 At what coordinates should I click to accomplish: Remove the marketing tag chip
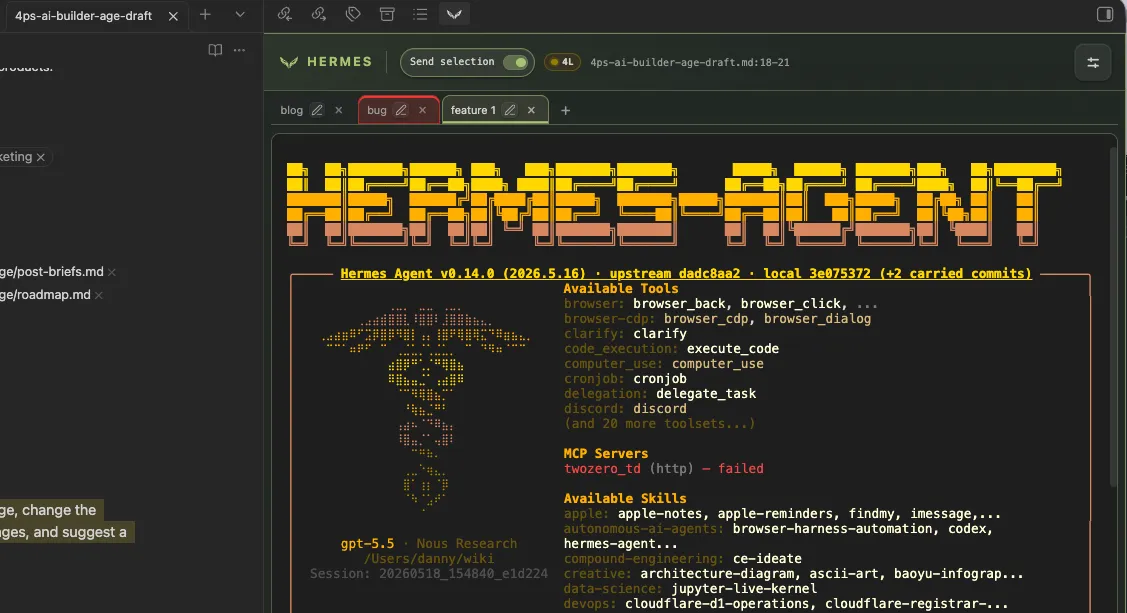[41, 157]
